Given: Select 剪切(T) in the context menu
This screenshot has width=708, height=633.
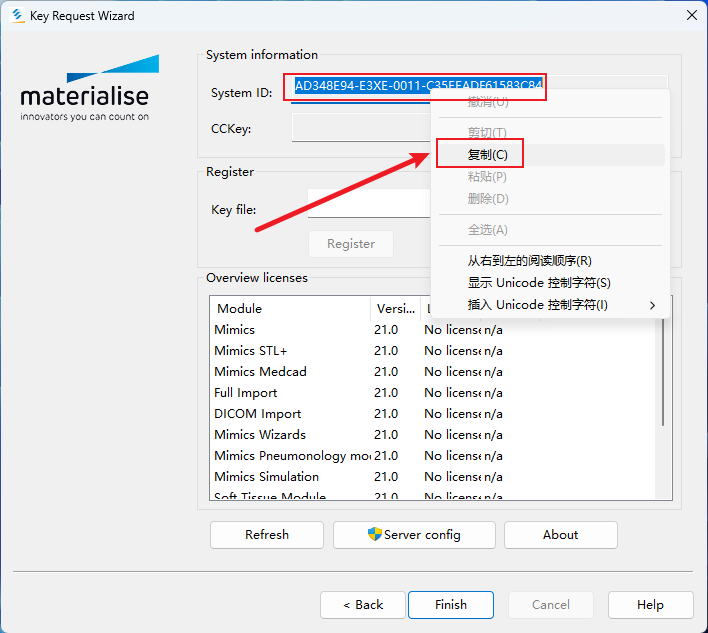Looking at the screenshot, I should click(x=551, y=133).
